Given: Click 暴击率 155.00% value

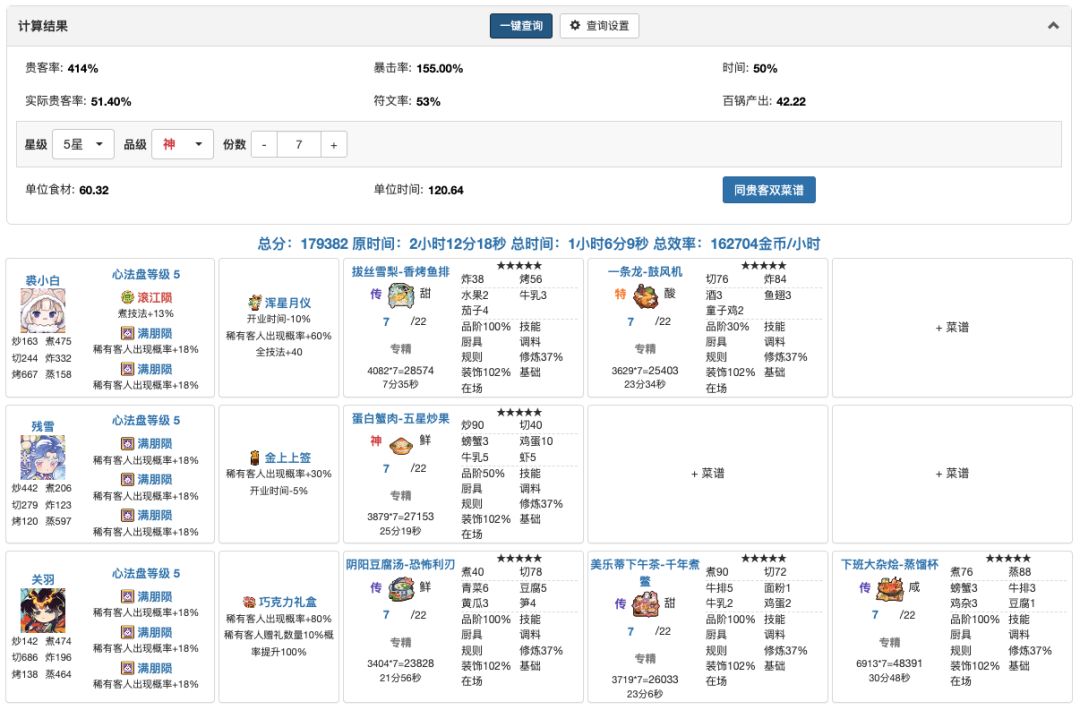Looking at the screenshot, I should coord(439,68).
